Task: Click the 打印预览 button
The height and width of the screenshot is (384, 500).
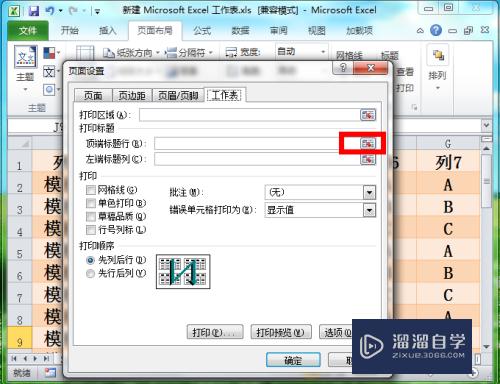Action: (x=281, y=332)
